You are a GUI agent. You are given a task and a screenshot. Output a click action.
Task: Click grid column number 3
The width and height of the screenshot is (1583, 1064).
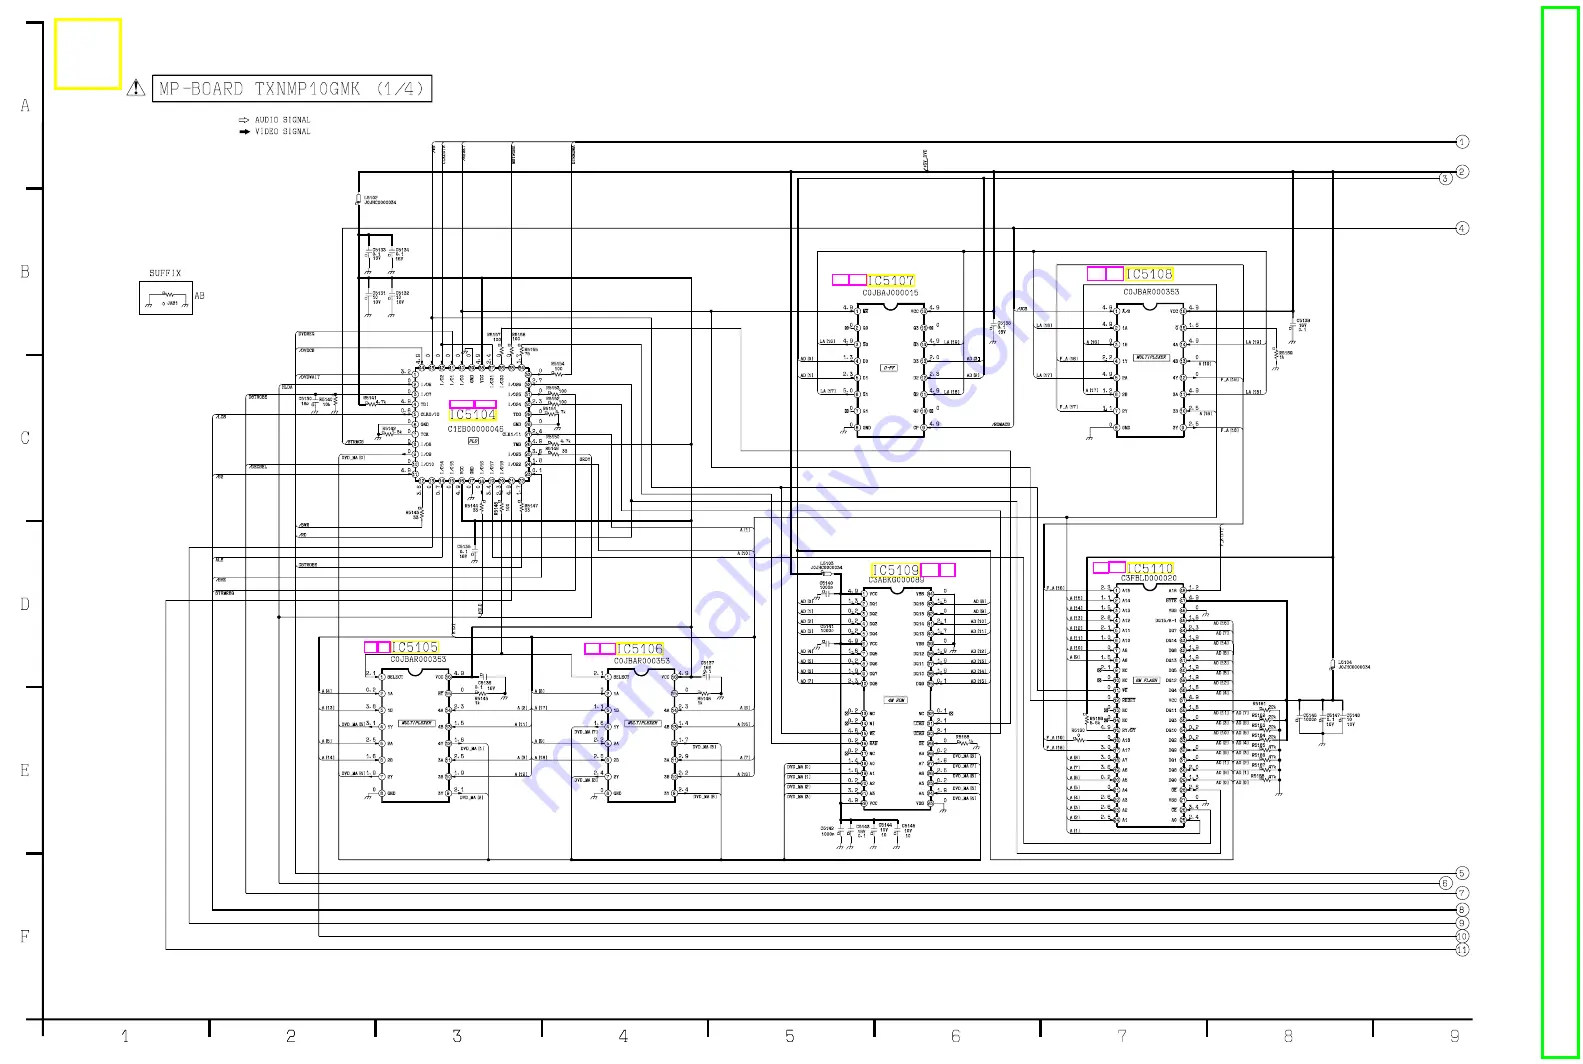[457, 1037]
